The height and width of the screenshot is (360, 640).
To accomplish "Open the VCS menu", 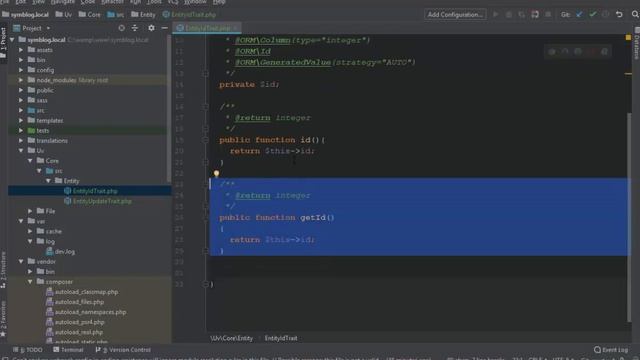I will coord(173,2).
